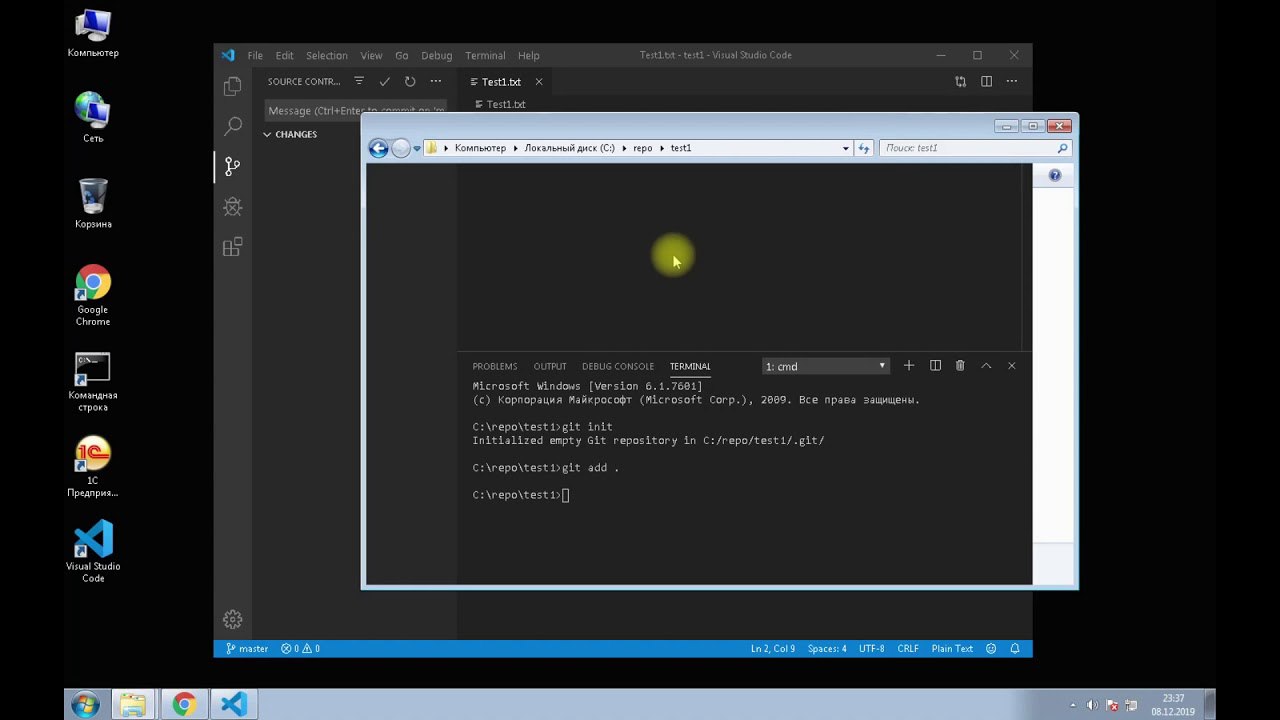The width and height of the screenshot is (1280, 720).
Task: Click the feedback smiley in status bar
Action: (x=991, y=648)
